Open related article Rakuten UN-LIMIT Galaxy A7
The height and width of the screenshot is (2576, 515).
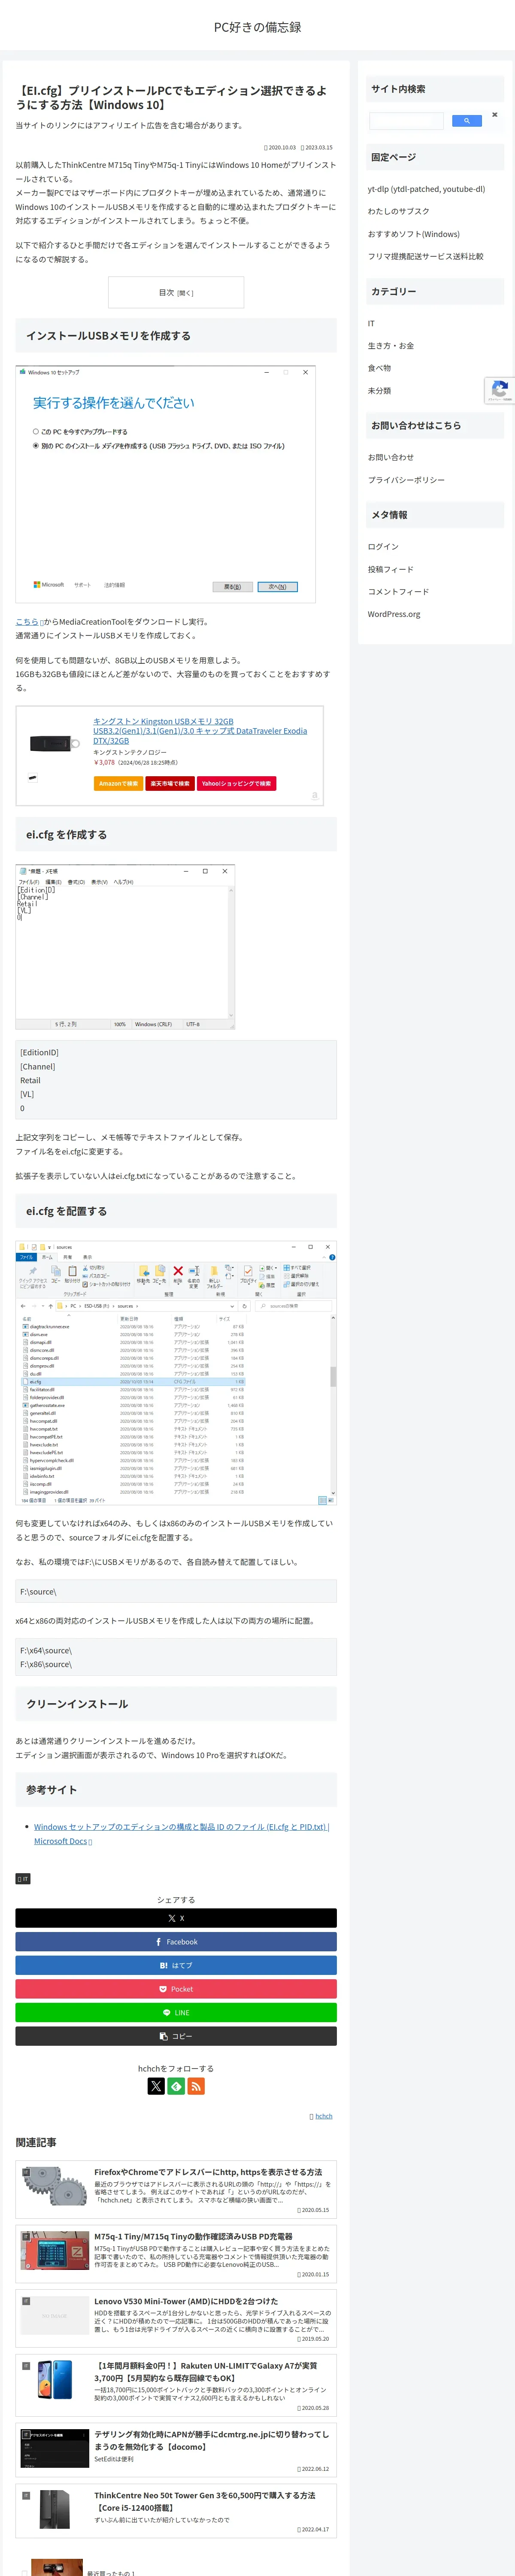176,2386
